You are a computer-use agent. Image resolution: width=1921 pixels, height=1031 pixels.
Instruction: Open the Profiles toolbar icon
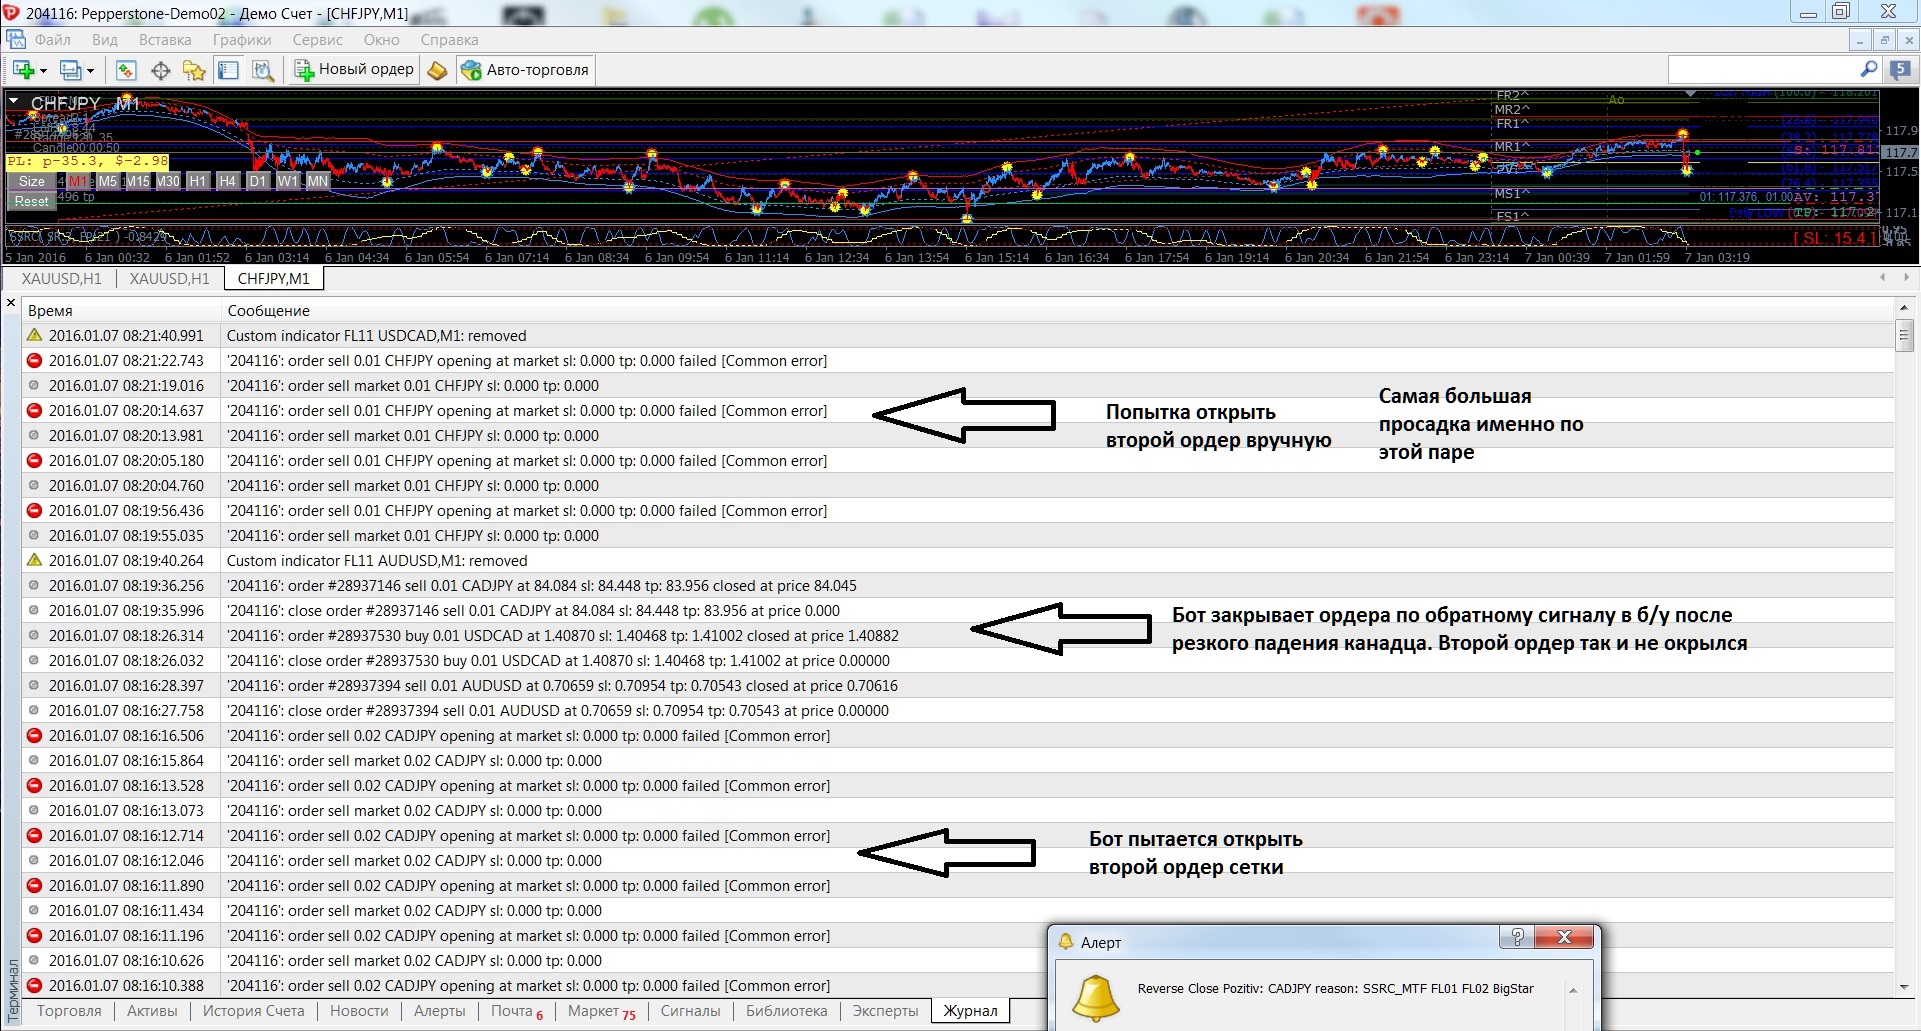(x=70, y=70)
